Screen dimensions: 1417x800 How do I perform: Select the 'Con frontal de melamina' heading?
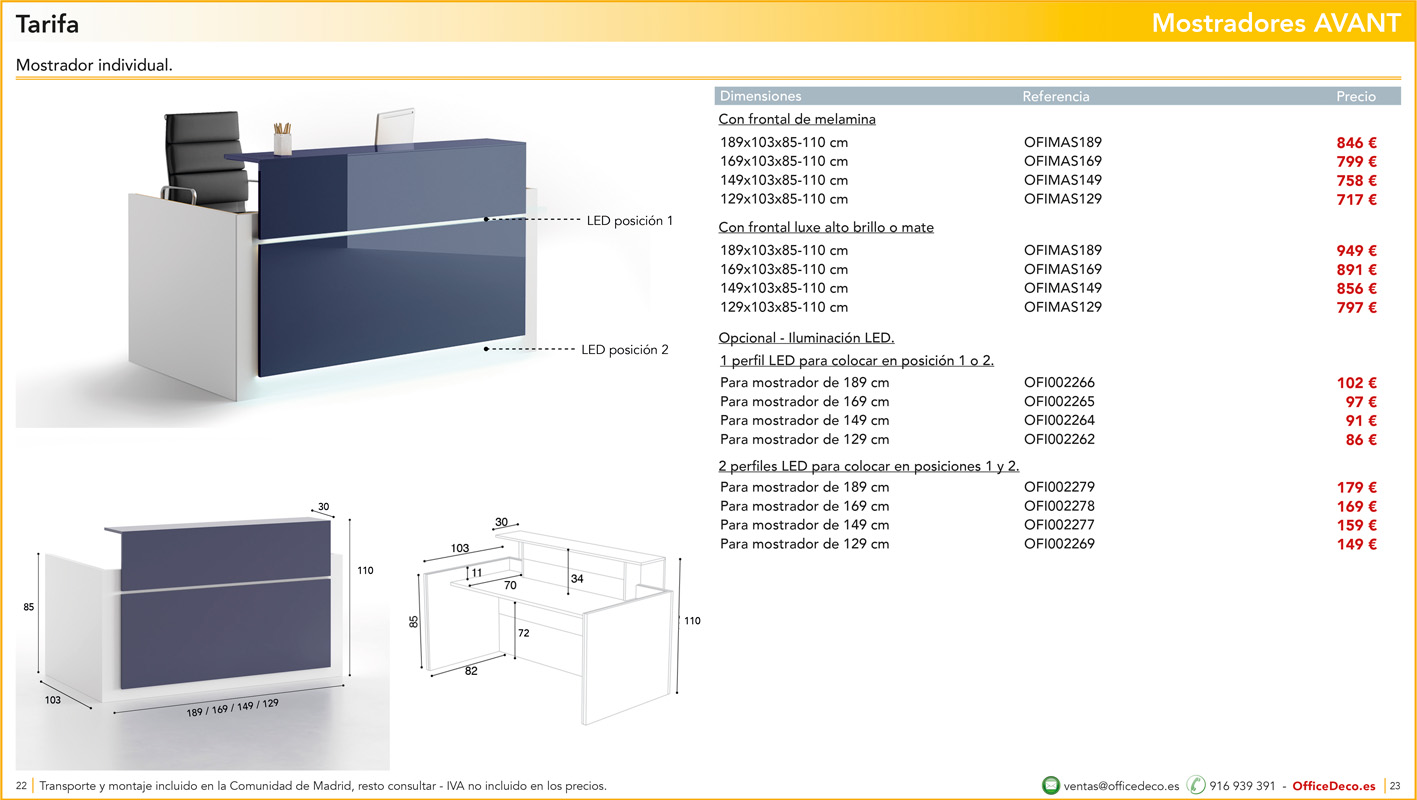tap(797, 119)
